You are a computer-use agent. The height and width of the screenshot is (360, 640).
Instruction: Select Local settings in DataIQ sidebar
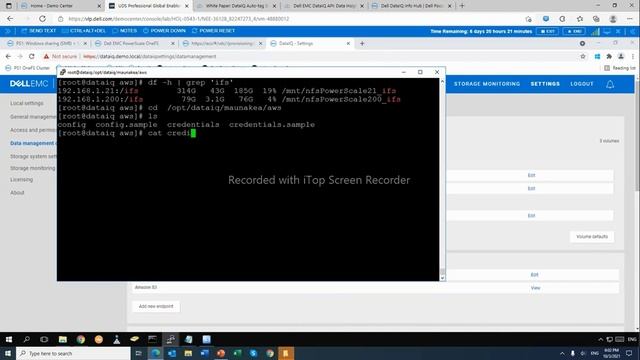[x=27, y=103]
